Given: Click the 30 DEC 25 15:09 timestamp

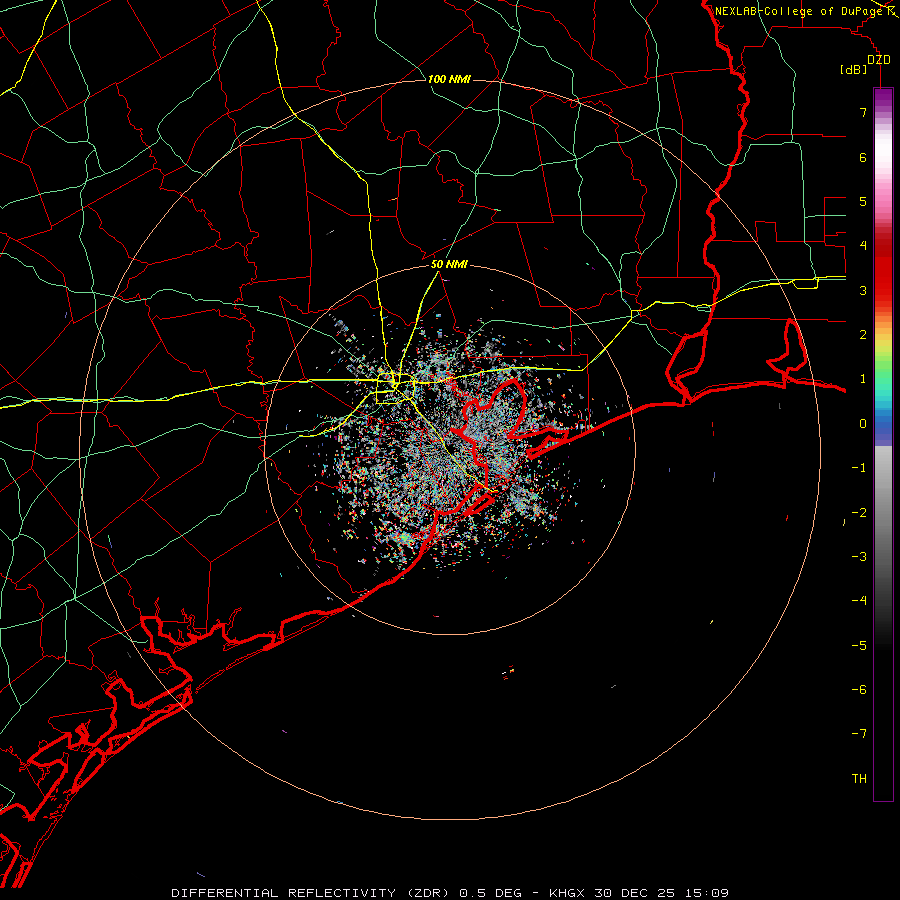Looking at the screenshot, I should click(x=661, y=893).
